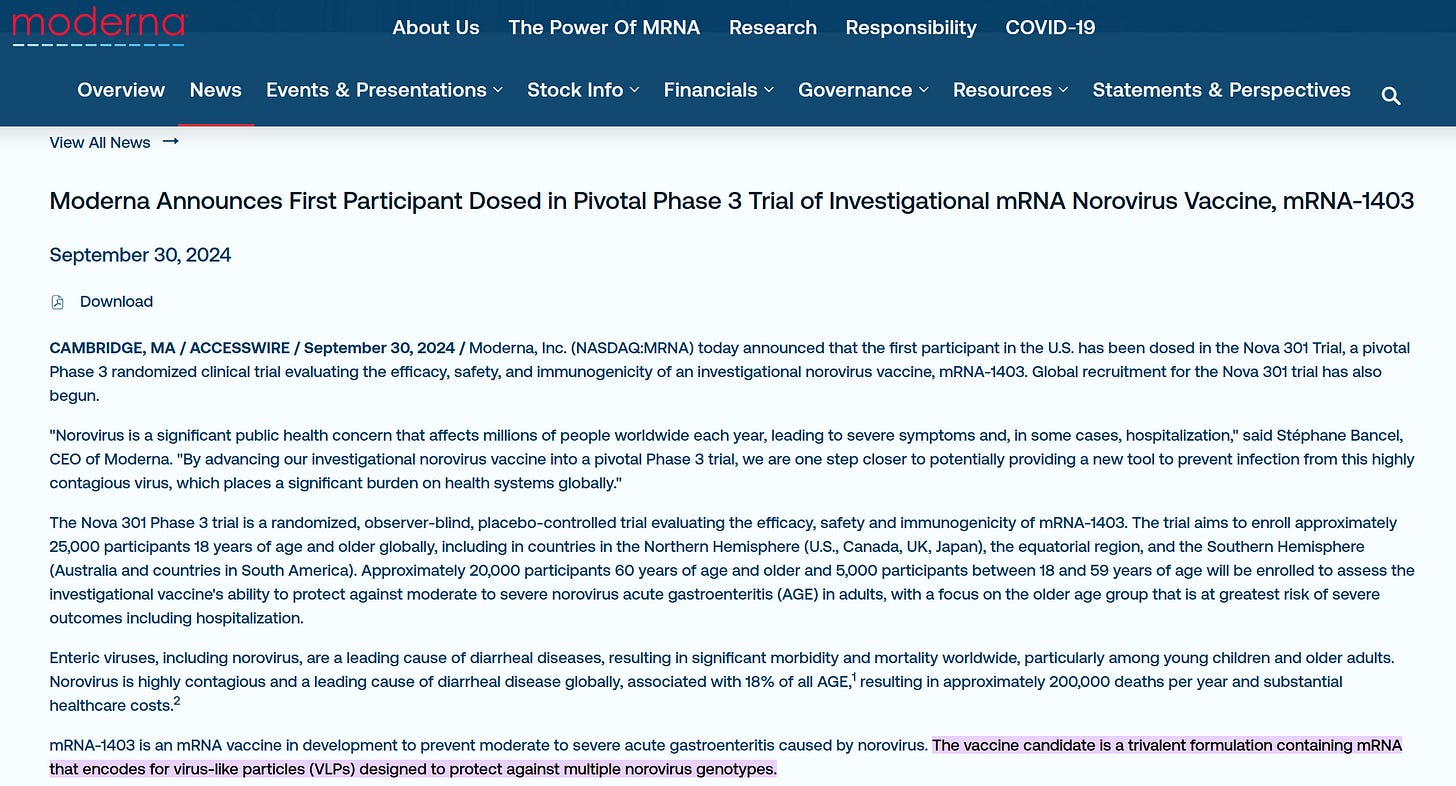Click the Download link
Screen dimensions: 1456x786
tap(116, 302)
